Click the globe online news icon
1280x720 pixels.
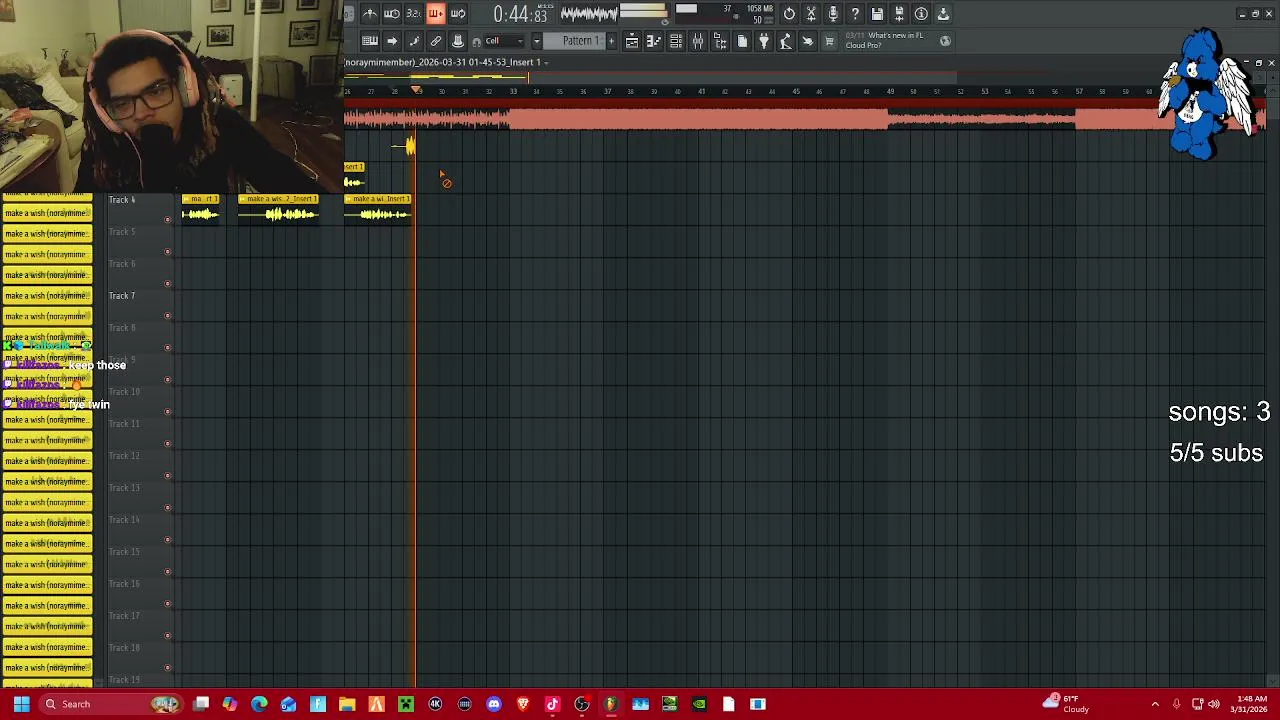tap(945, 41)
